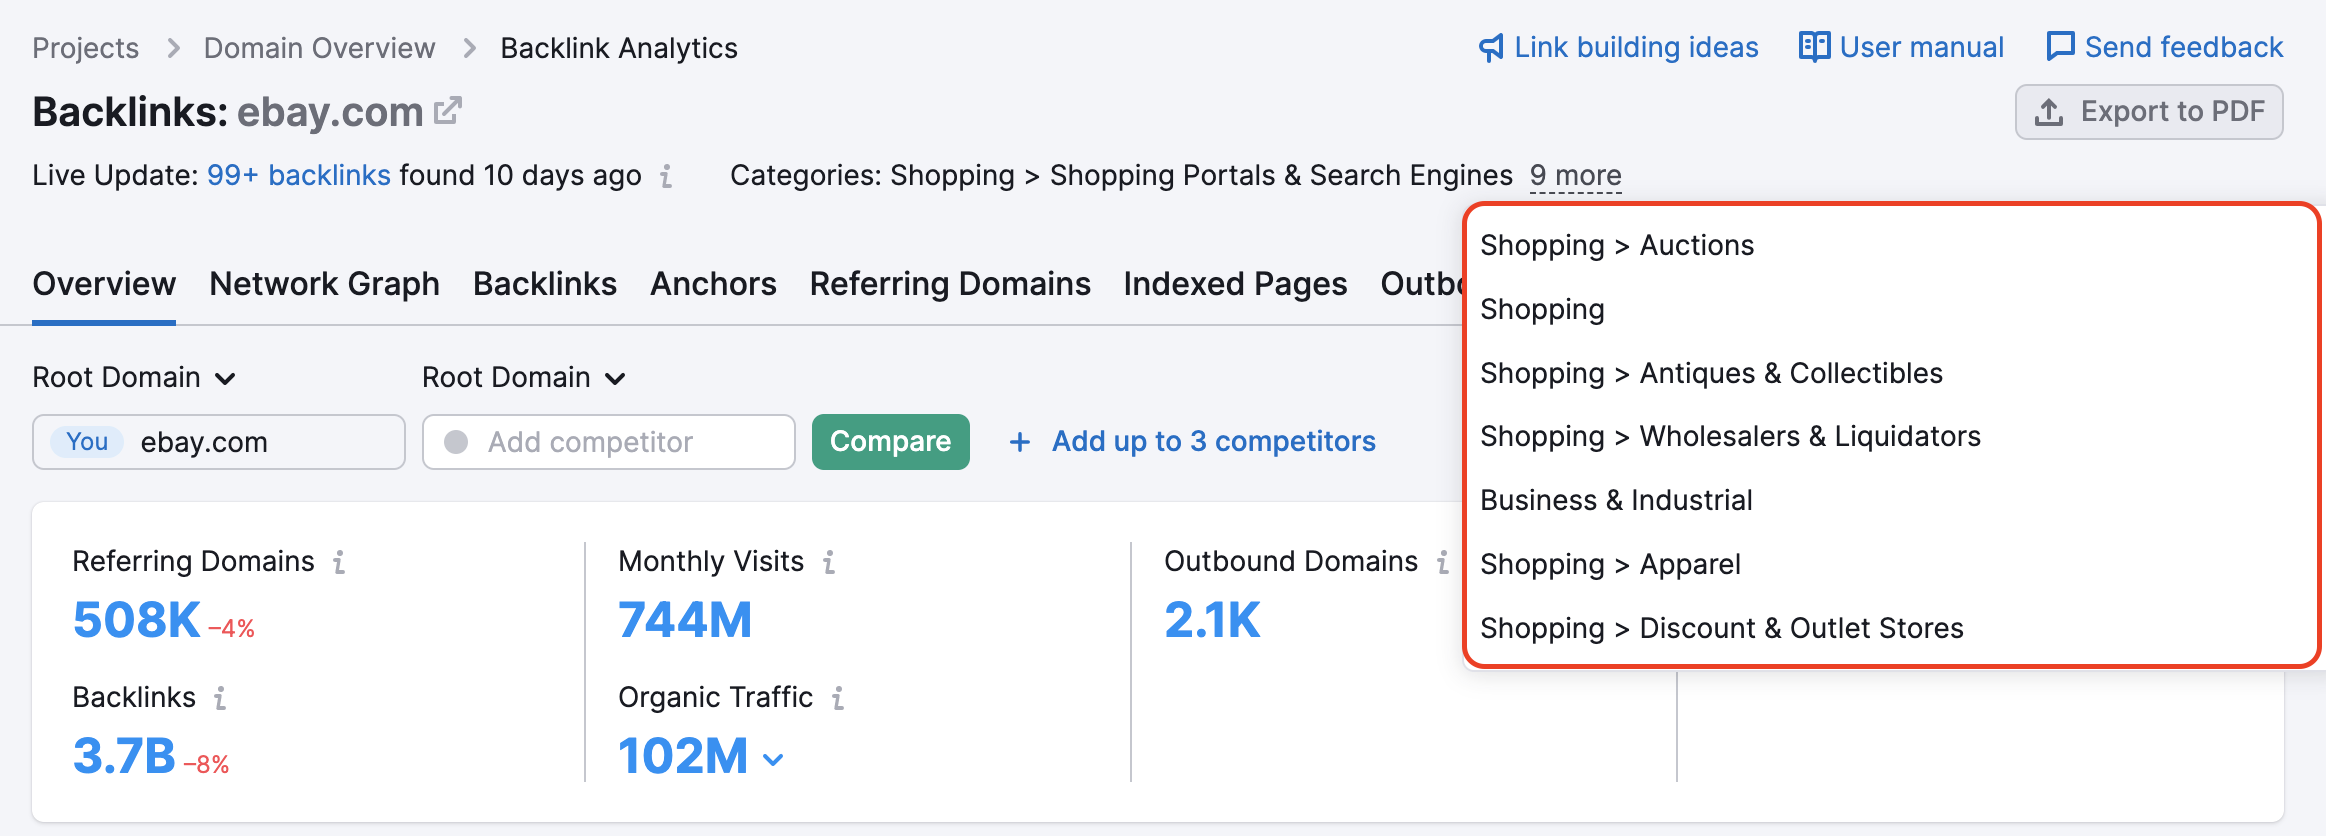Open the Indexed Pages tab
The width and height of the screenshot is (2326, 836).
point(1235,284)
